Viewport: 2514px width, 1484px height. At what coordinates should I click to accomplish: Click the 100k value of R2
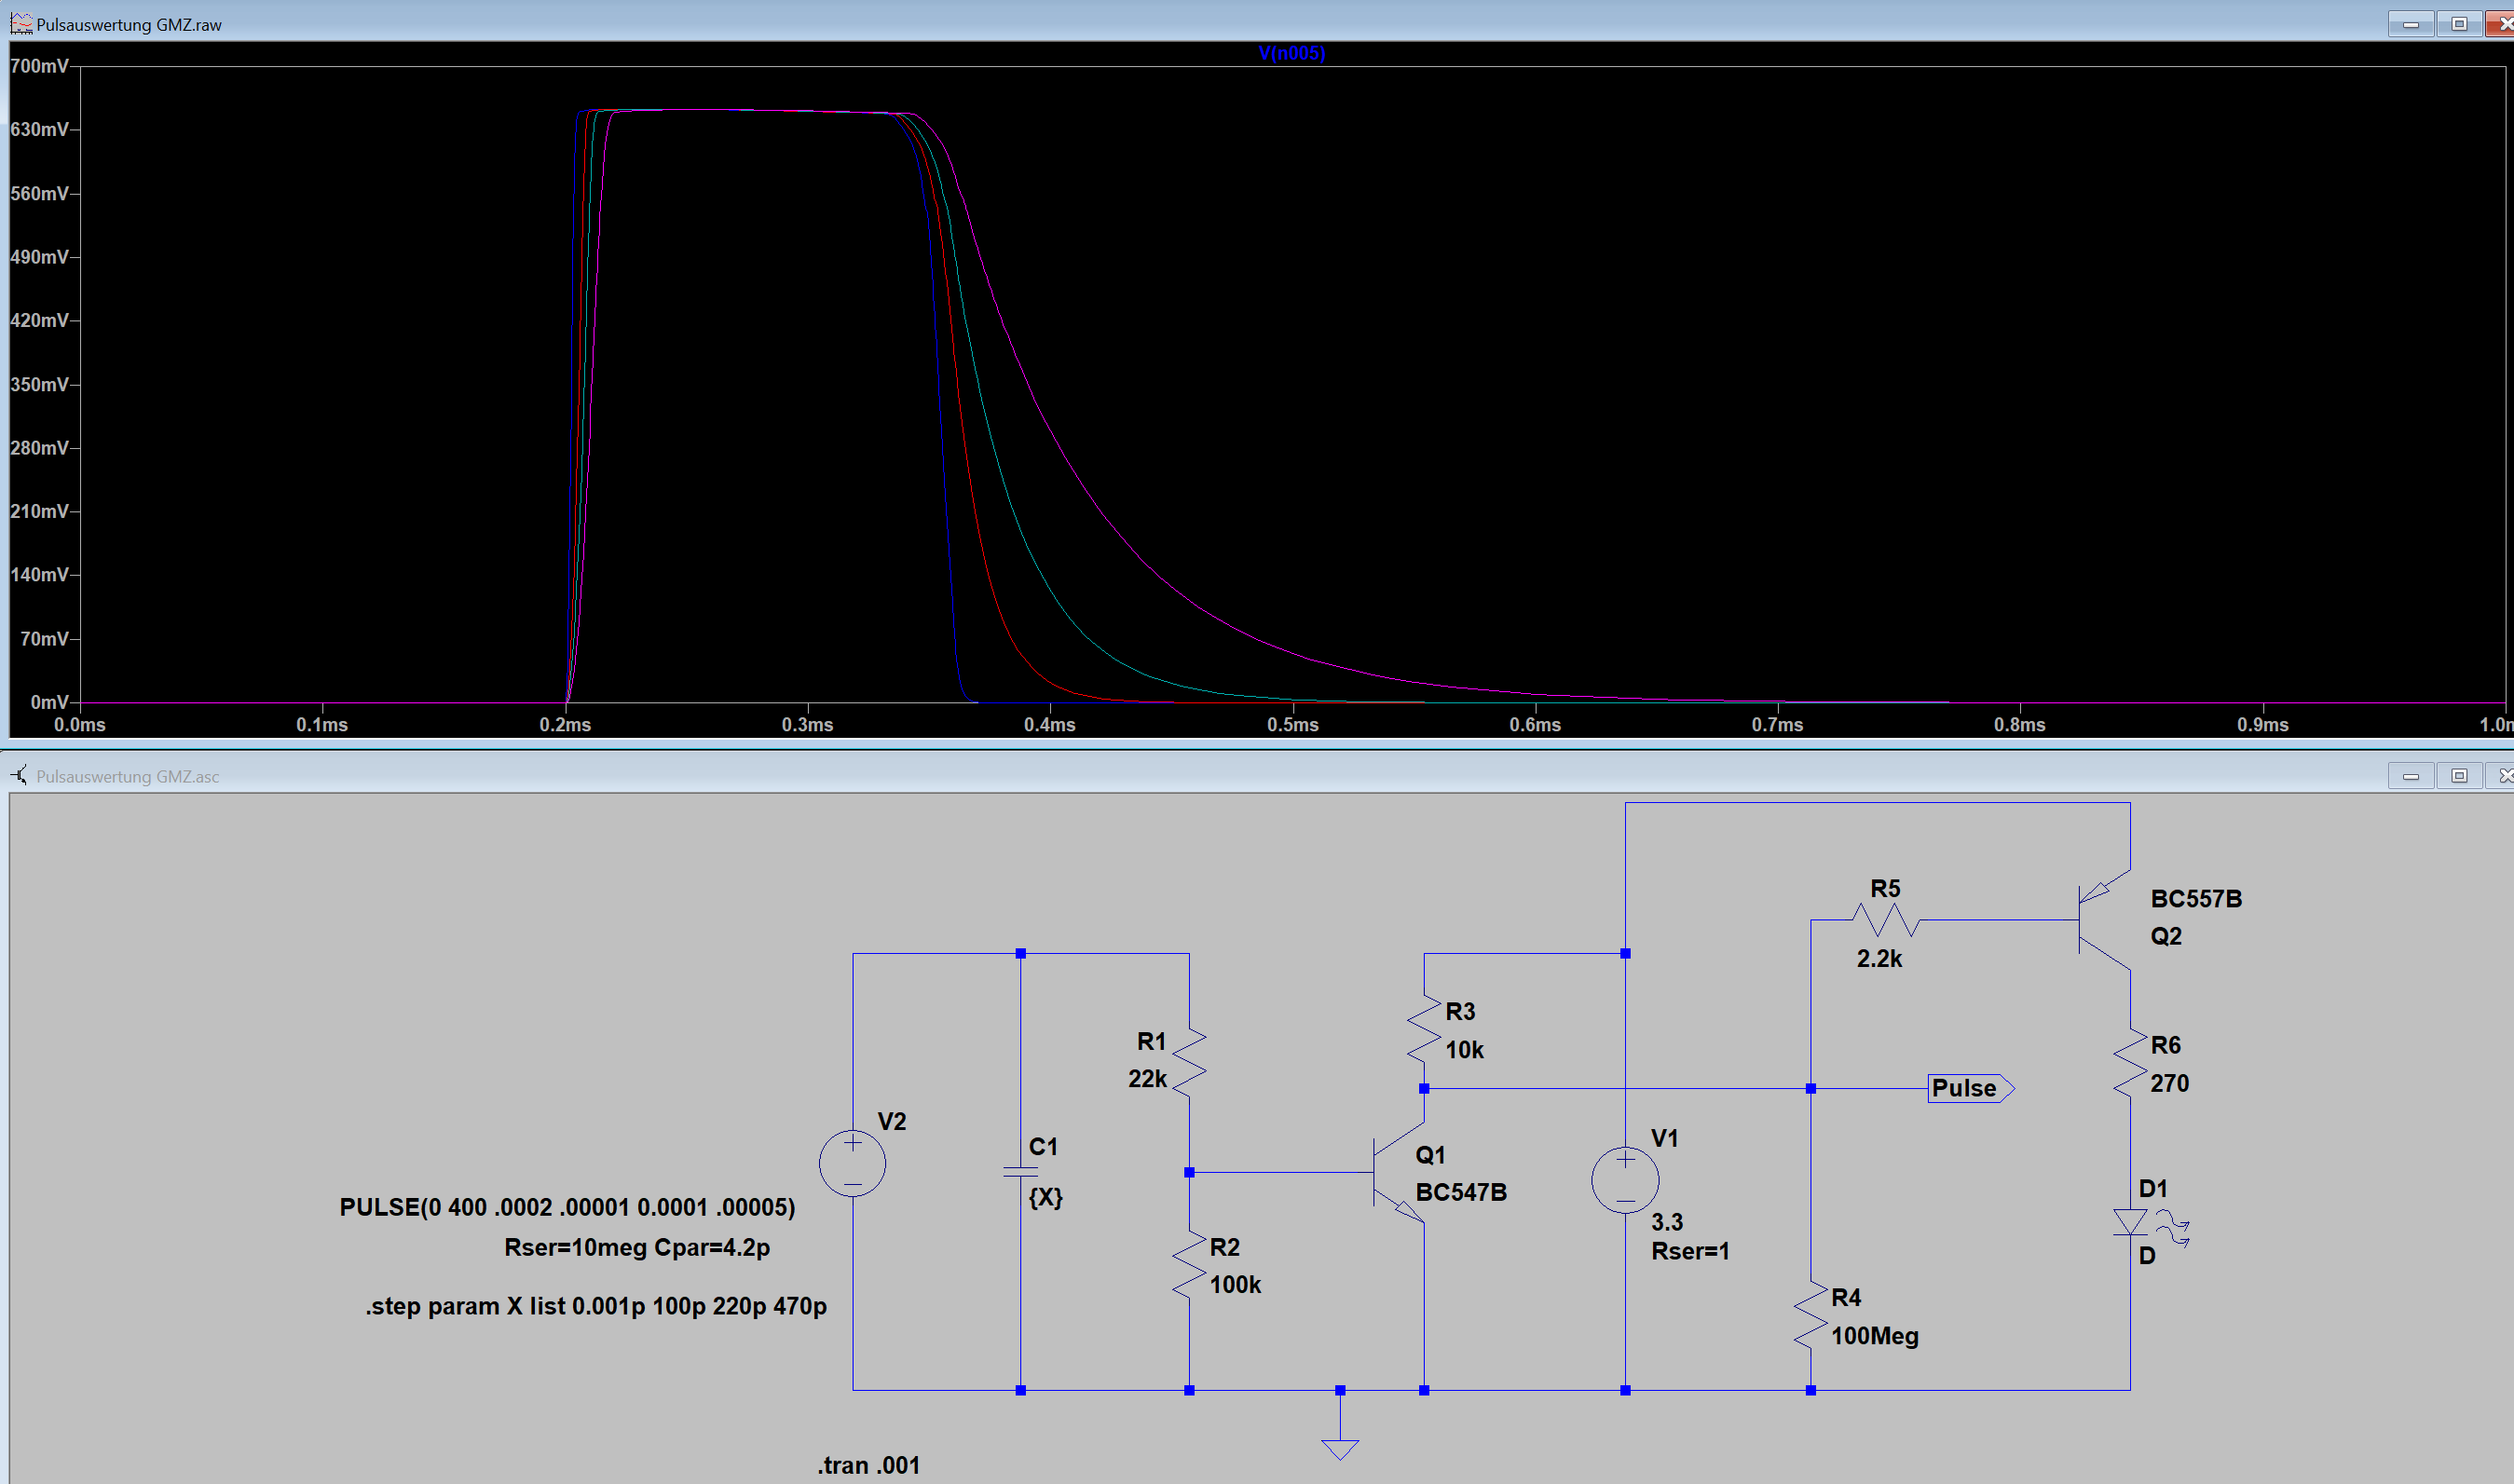1235,1285
